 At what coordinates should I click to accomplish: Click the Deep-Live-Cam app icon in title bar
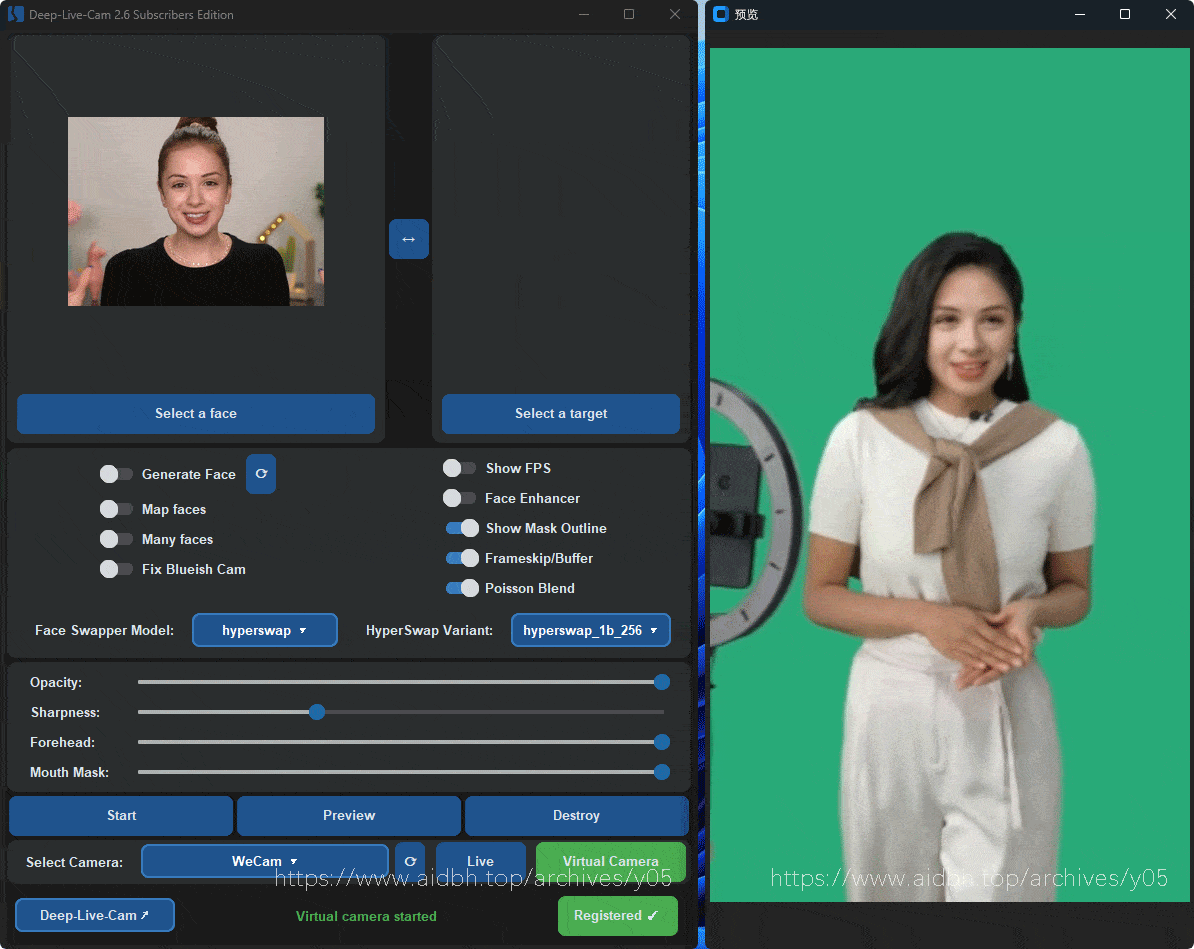[x=15, y=15]
